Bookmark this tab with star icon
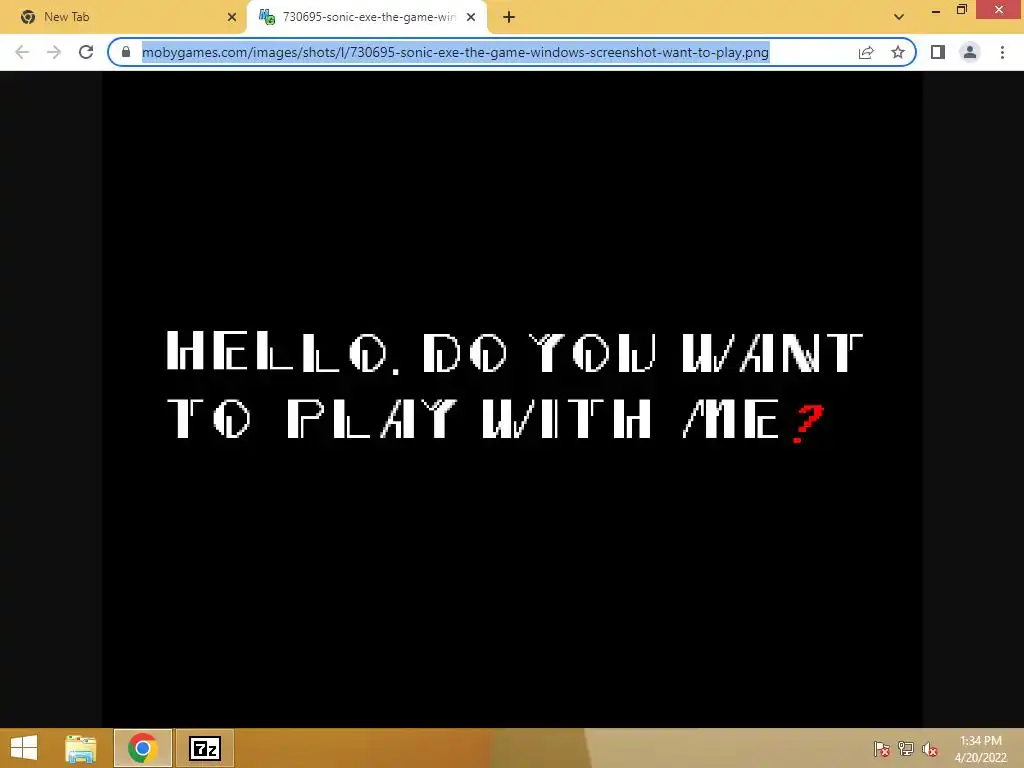This screenshot has width=1024, height=768. 898,52
